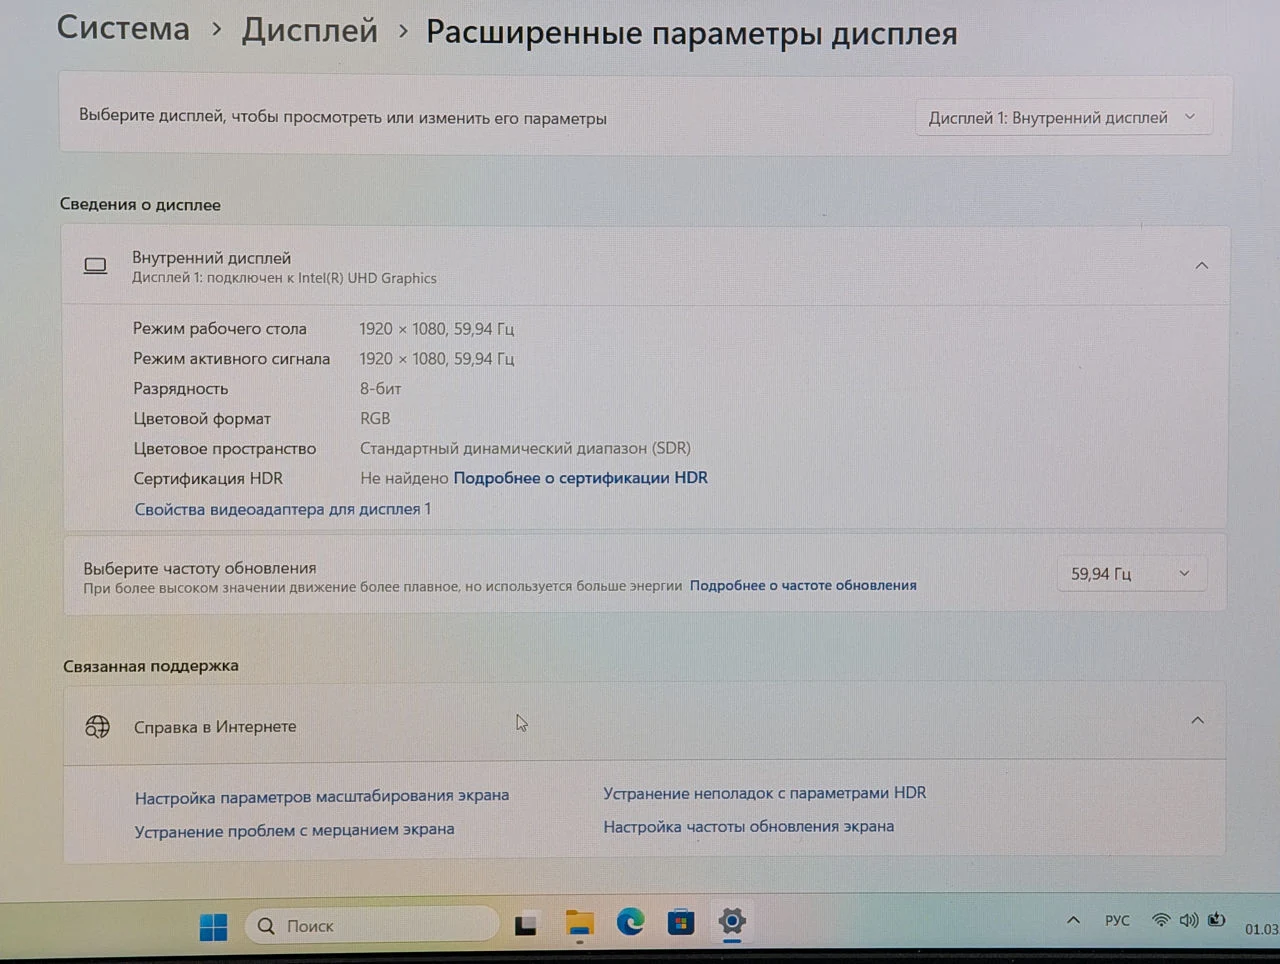Click the Связанная поддержка heading
Image resolution: width=1280 pixels, height=964 pixels.
tap(151, 666)
